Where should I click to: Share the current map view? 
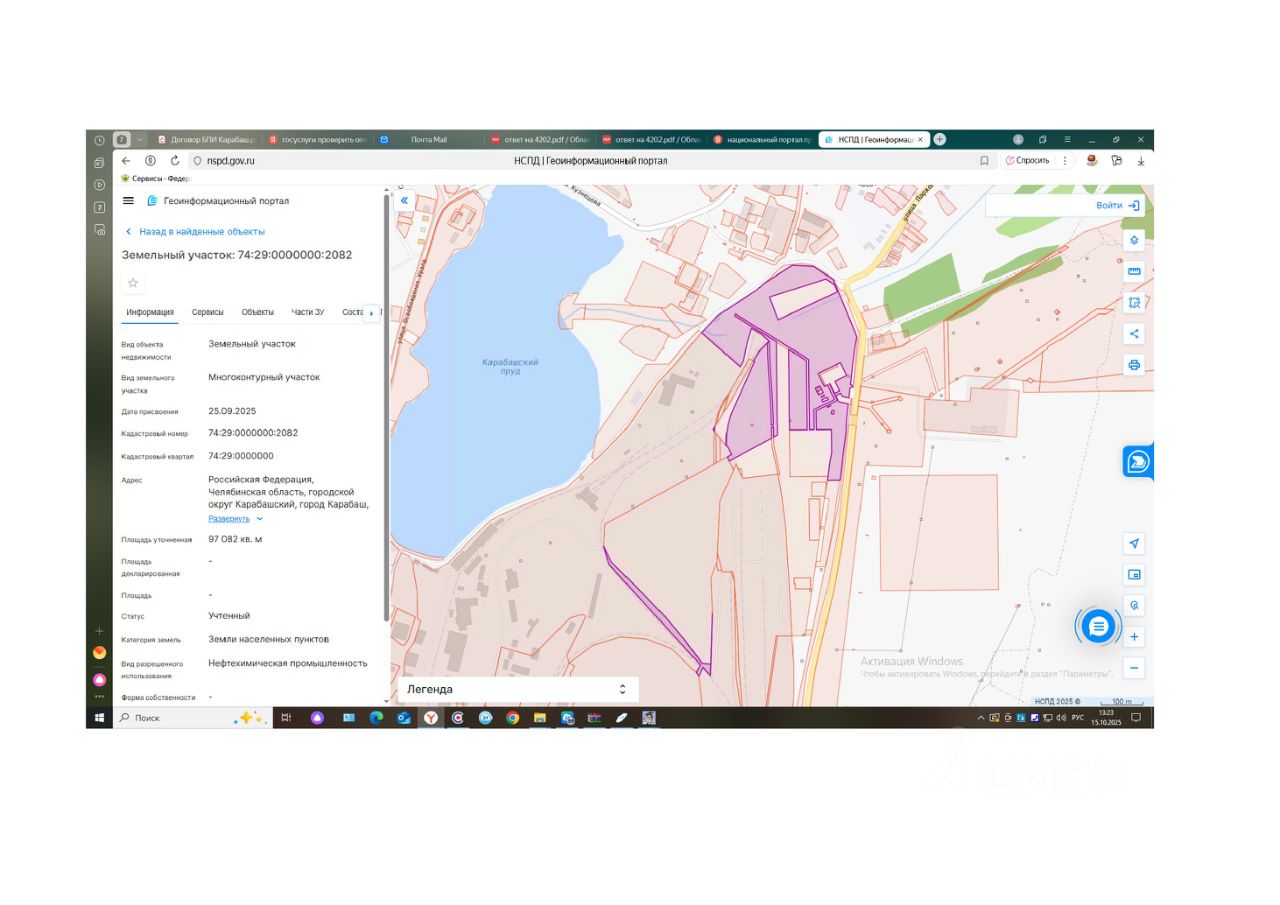click(x=1134, y=333)
